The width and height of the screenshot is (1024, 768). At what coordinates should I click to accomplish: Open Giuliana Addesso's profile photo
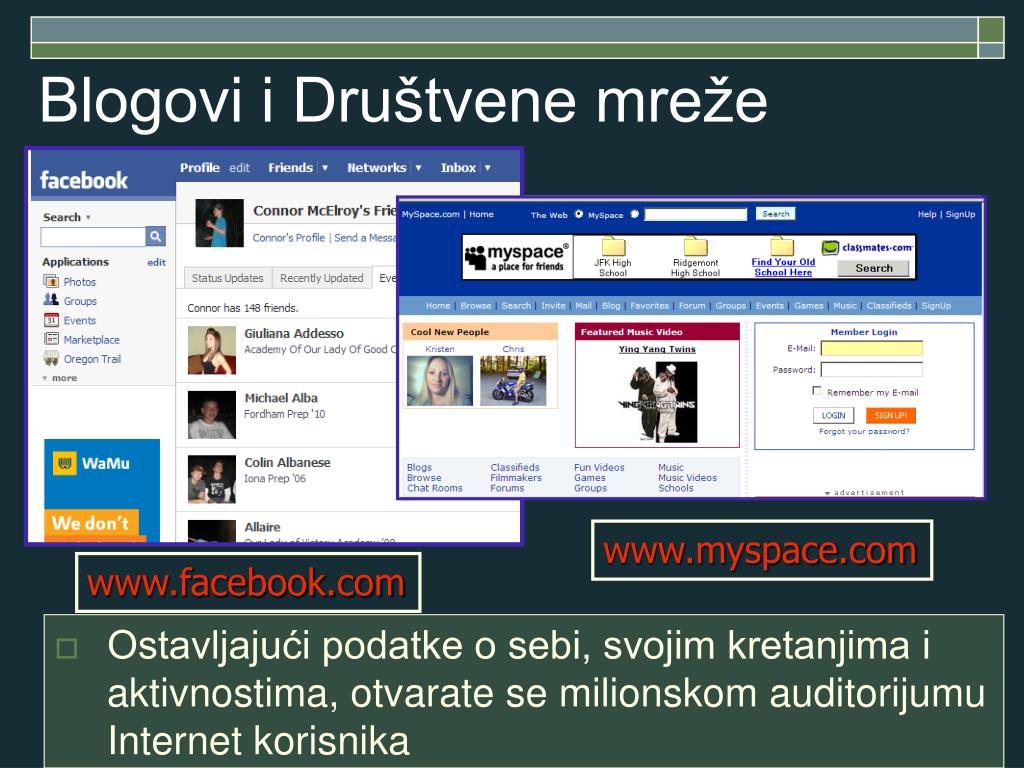pos(212,350)
